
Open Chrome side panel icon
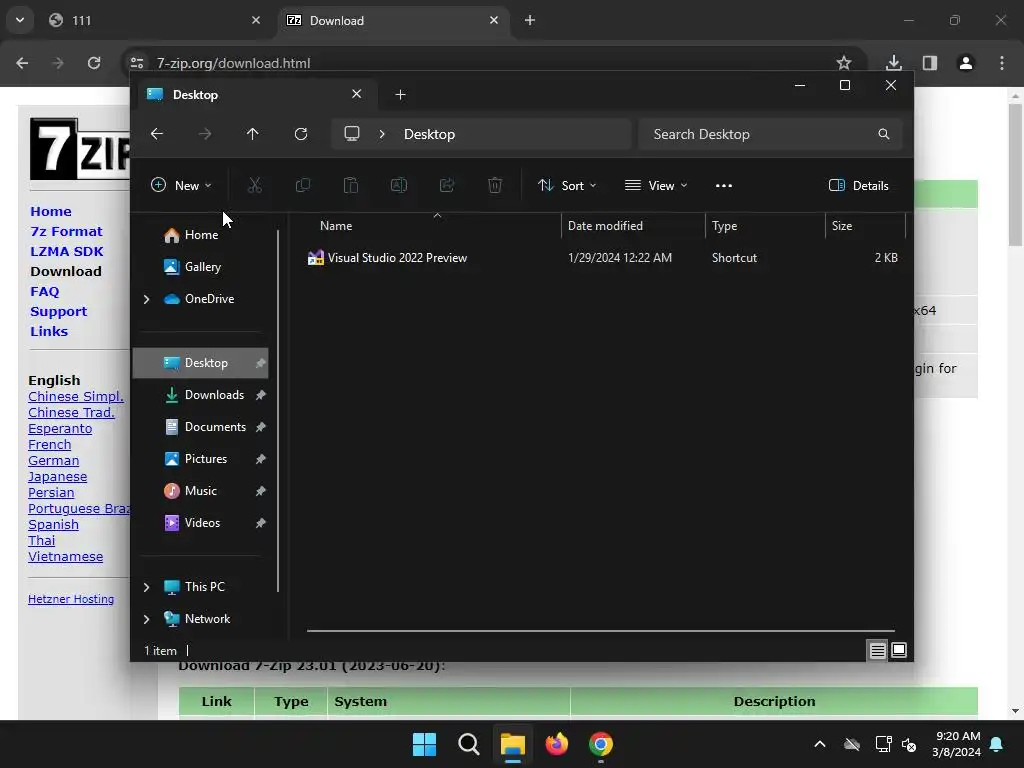click(x=930, y=63)
